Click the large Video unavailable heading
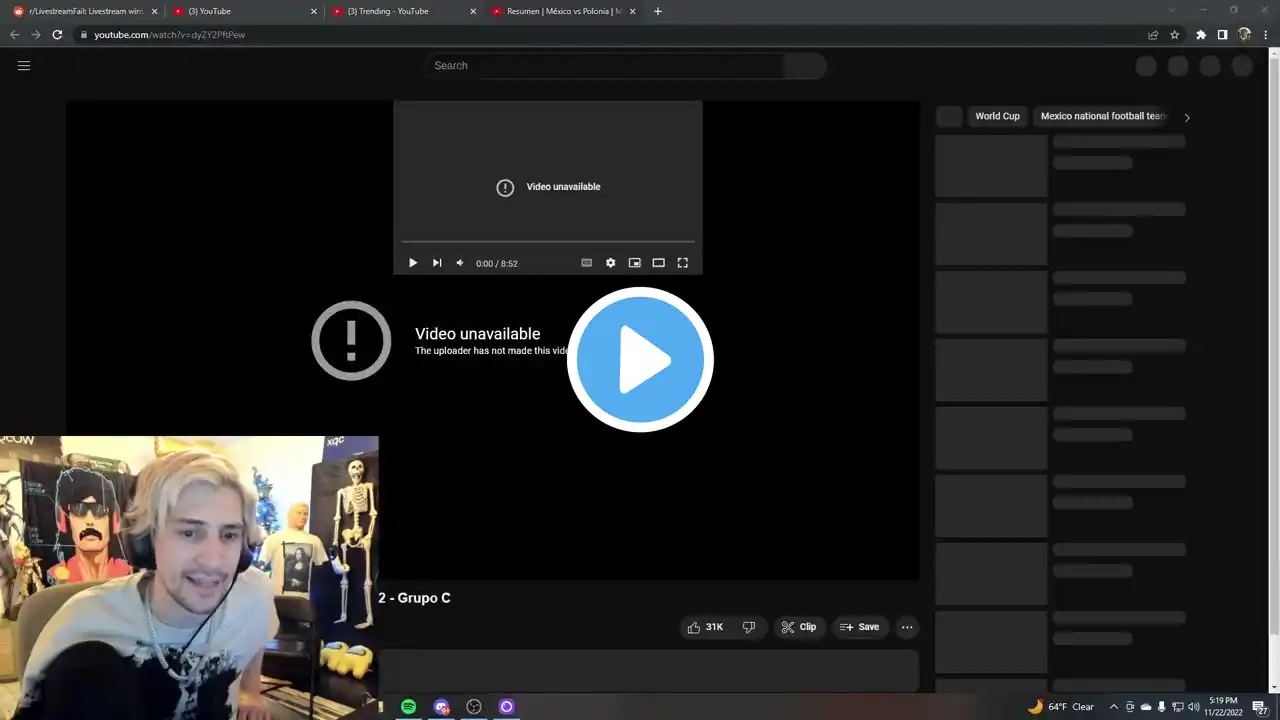Viewport: 1280px width, 720px height. 477,334
